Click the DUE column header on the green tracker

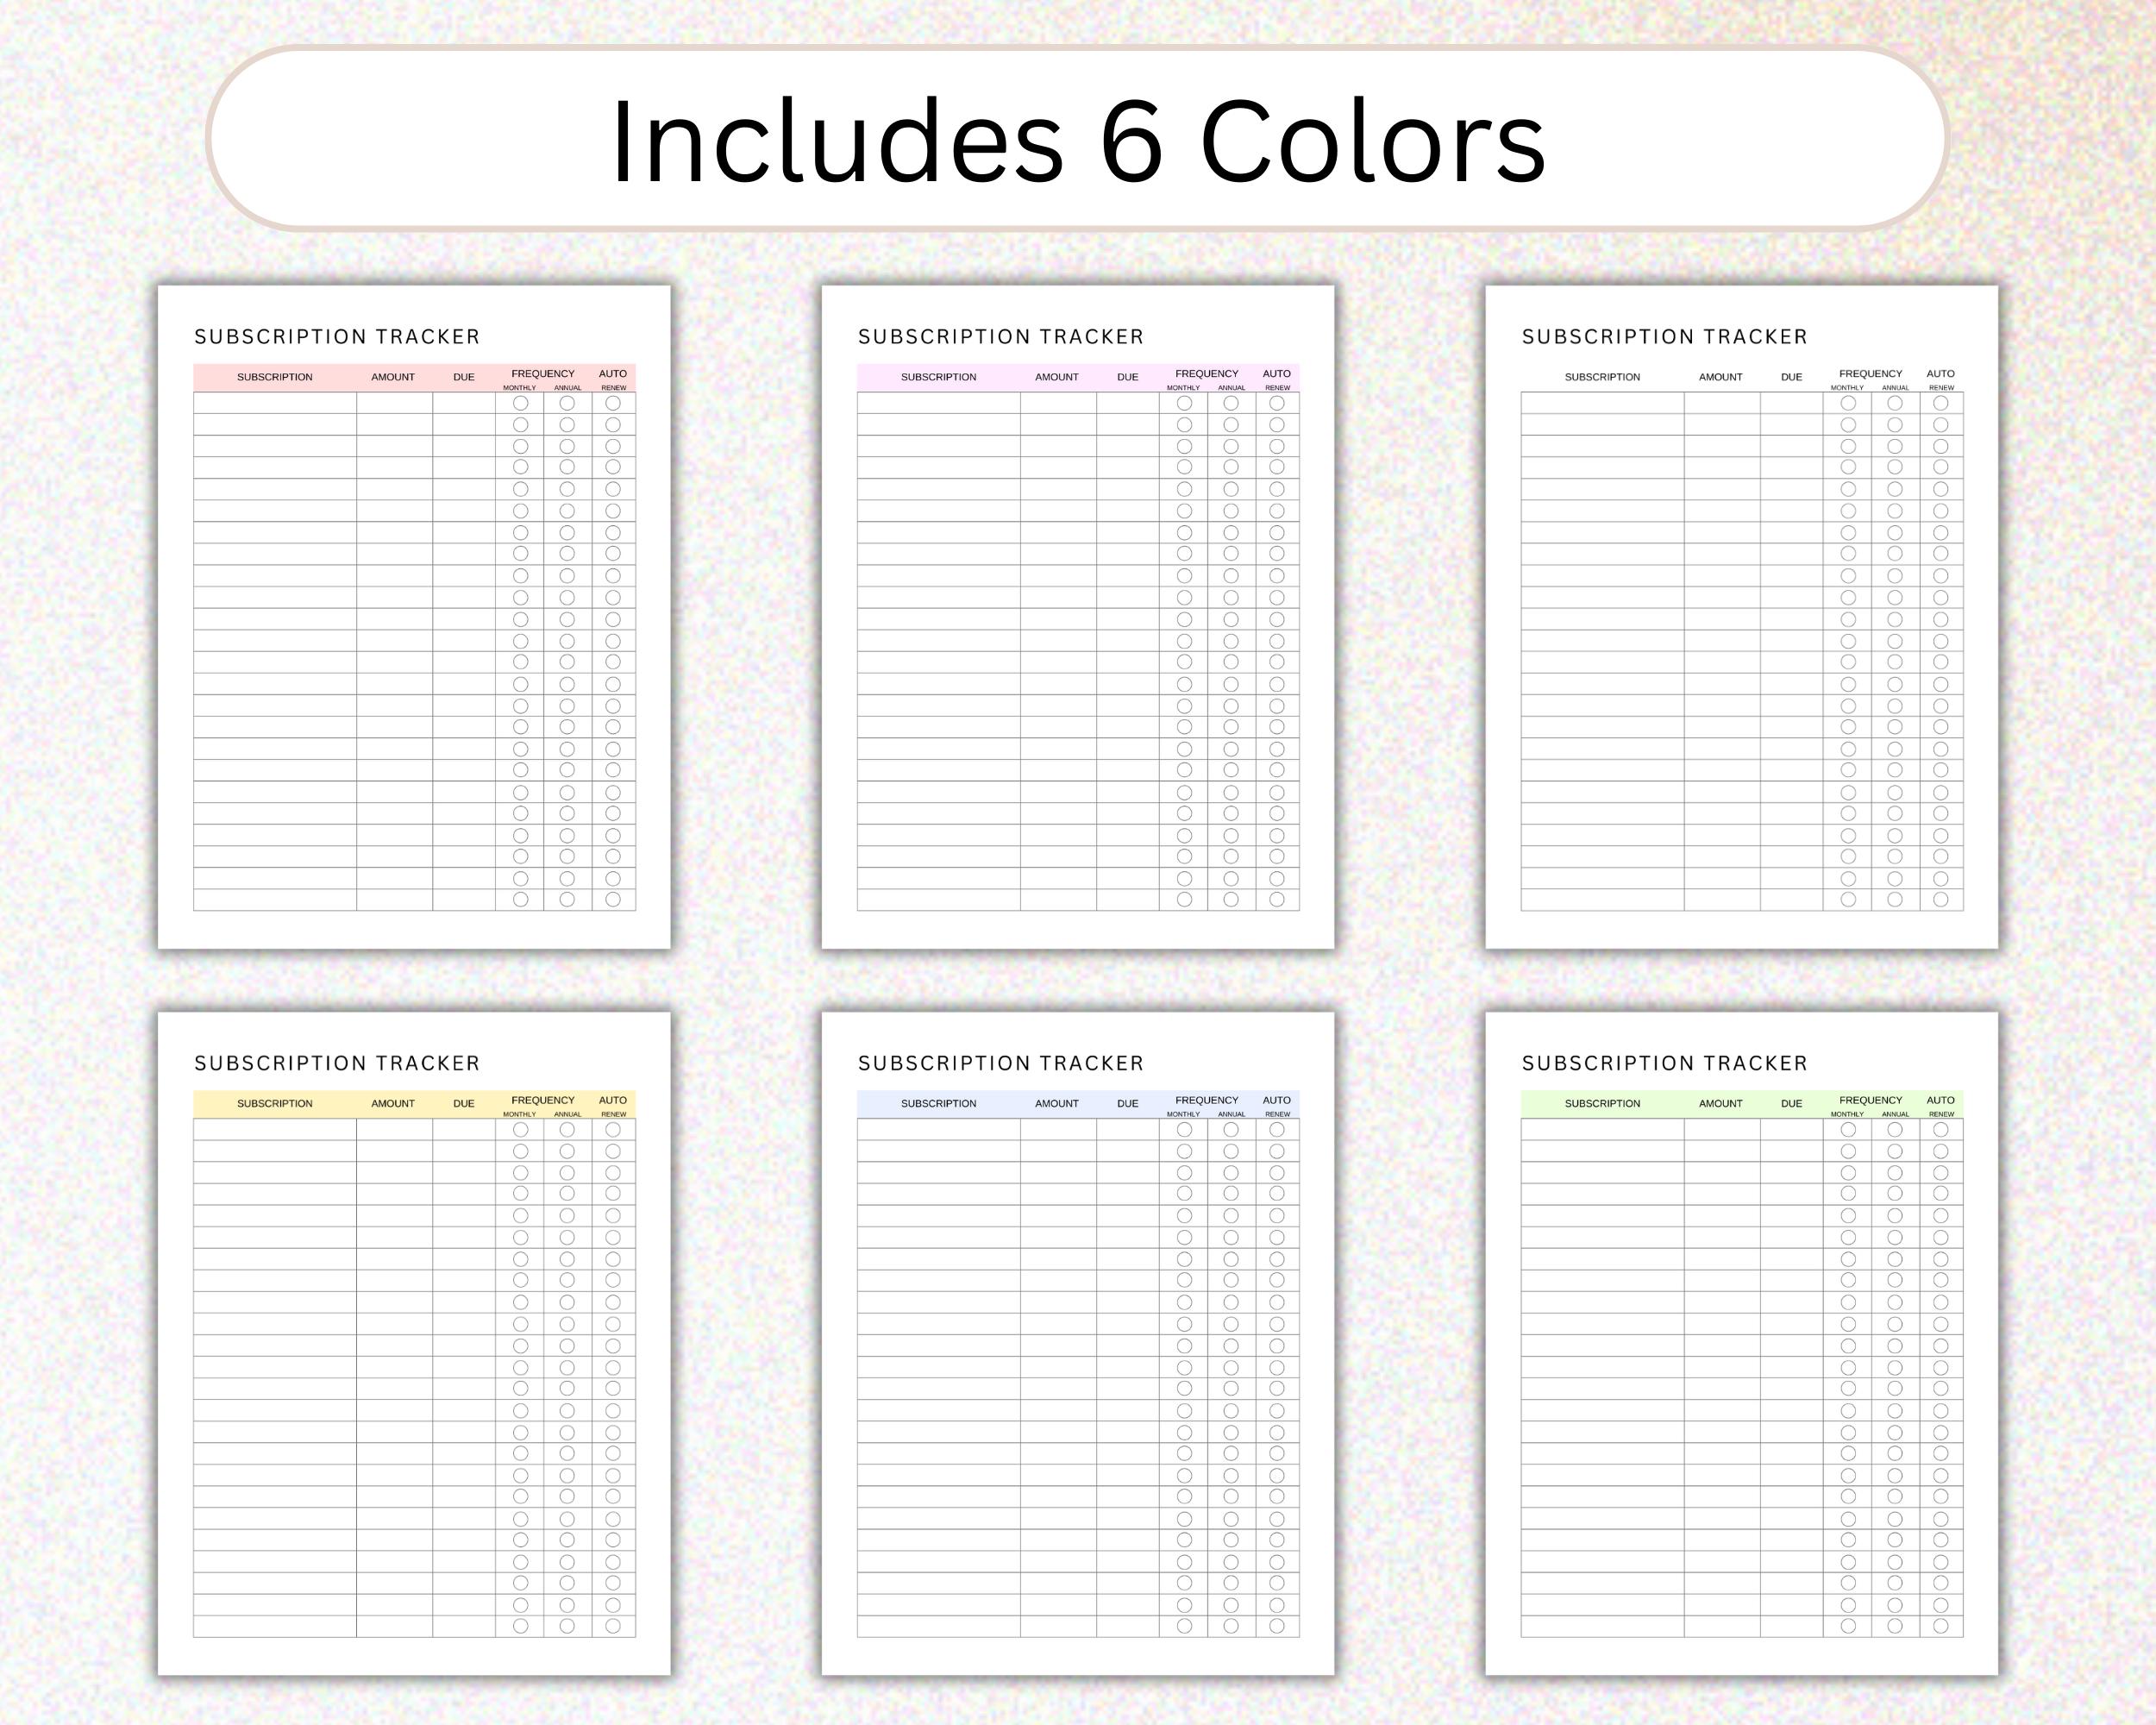pyautogui.click(x=1791, y=1104)
